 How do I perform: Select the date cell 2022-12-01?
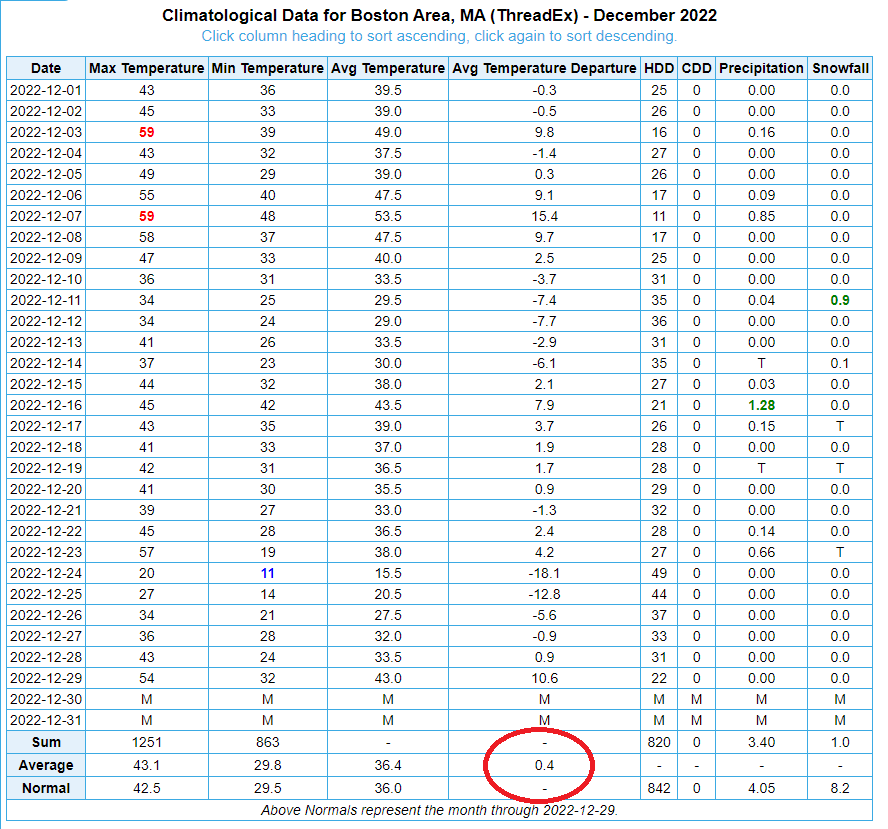[x=46, y=91]
